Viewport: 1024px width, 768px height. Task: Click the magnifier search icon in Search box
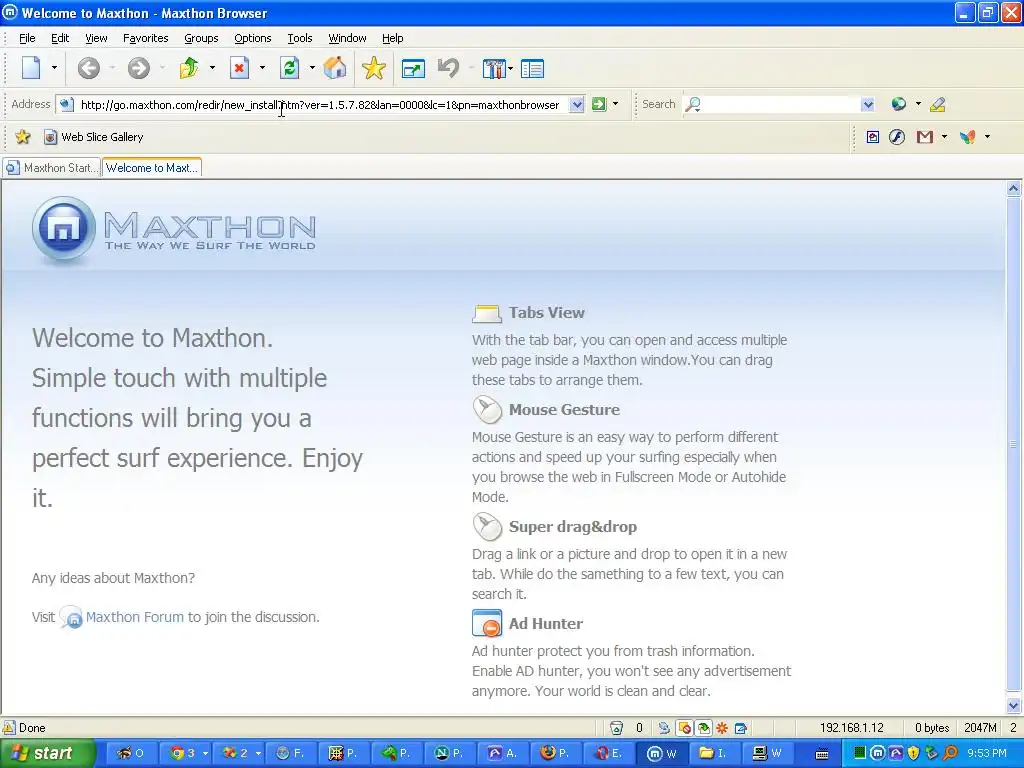693,104
